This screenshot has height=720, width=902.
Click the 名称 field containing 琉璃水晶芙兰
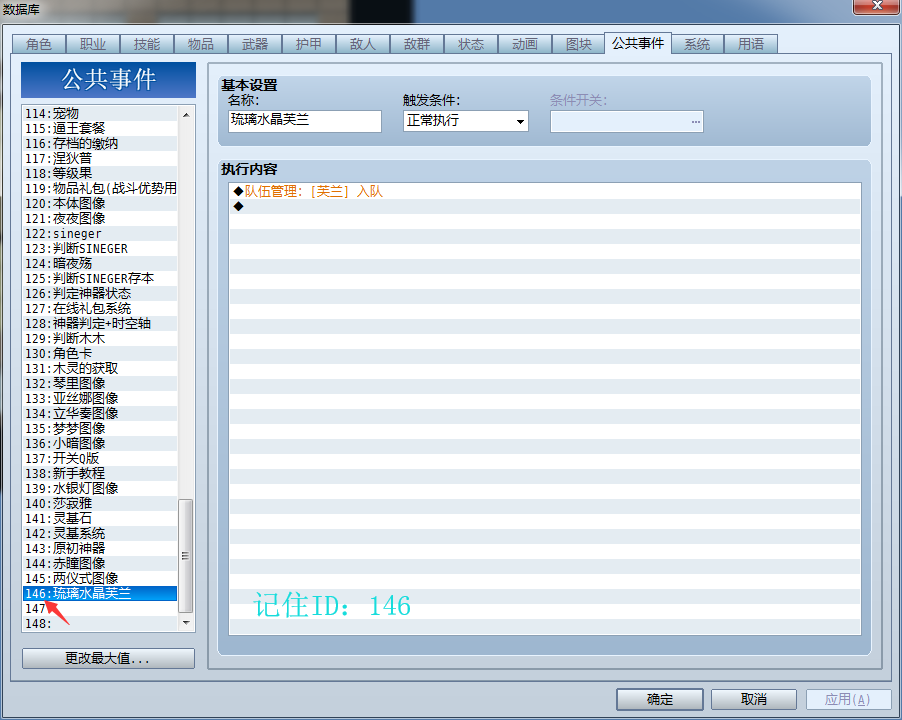[x=305, y=121]
